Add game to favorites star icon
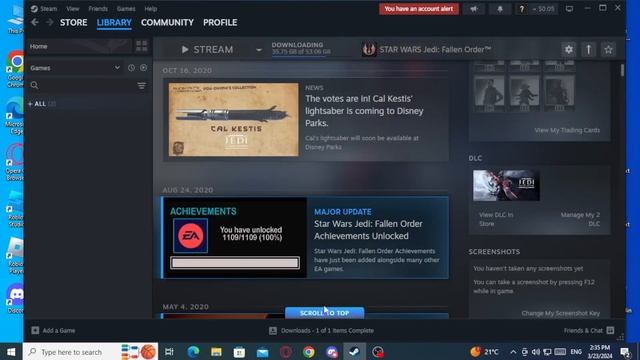Screen dimensions: 640x360 (609, 49)
